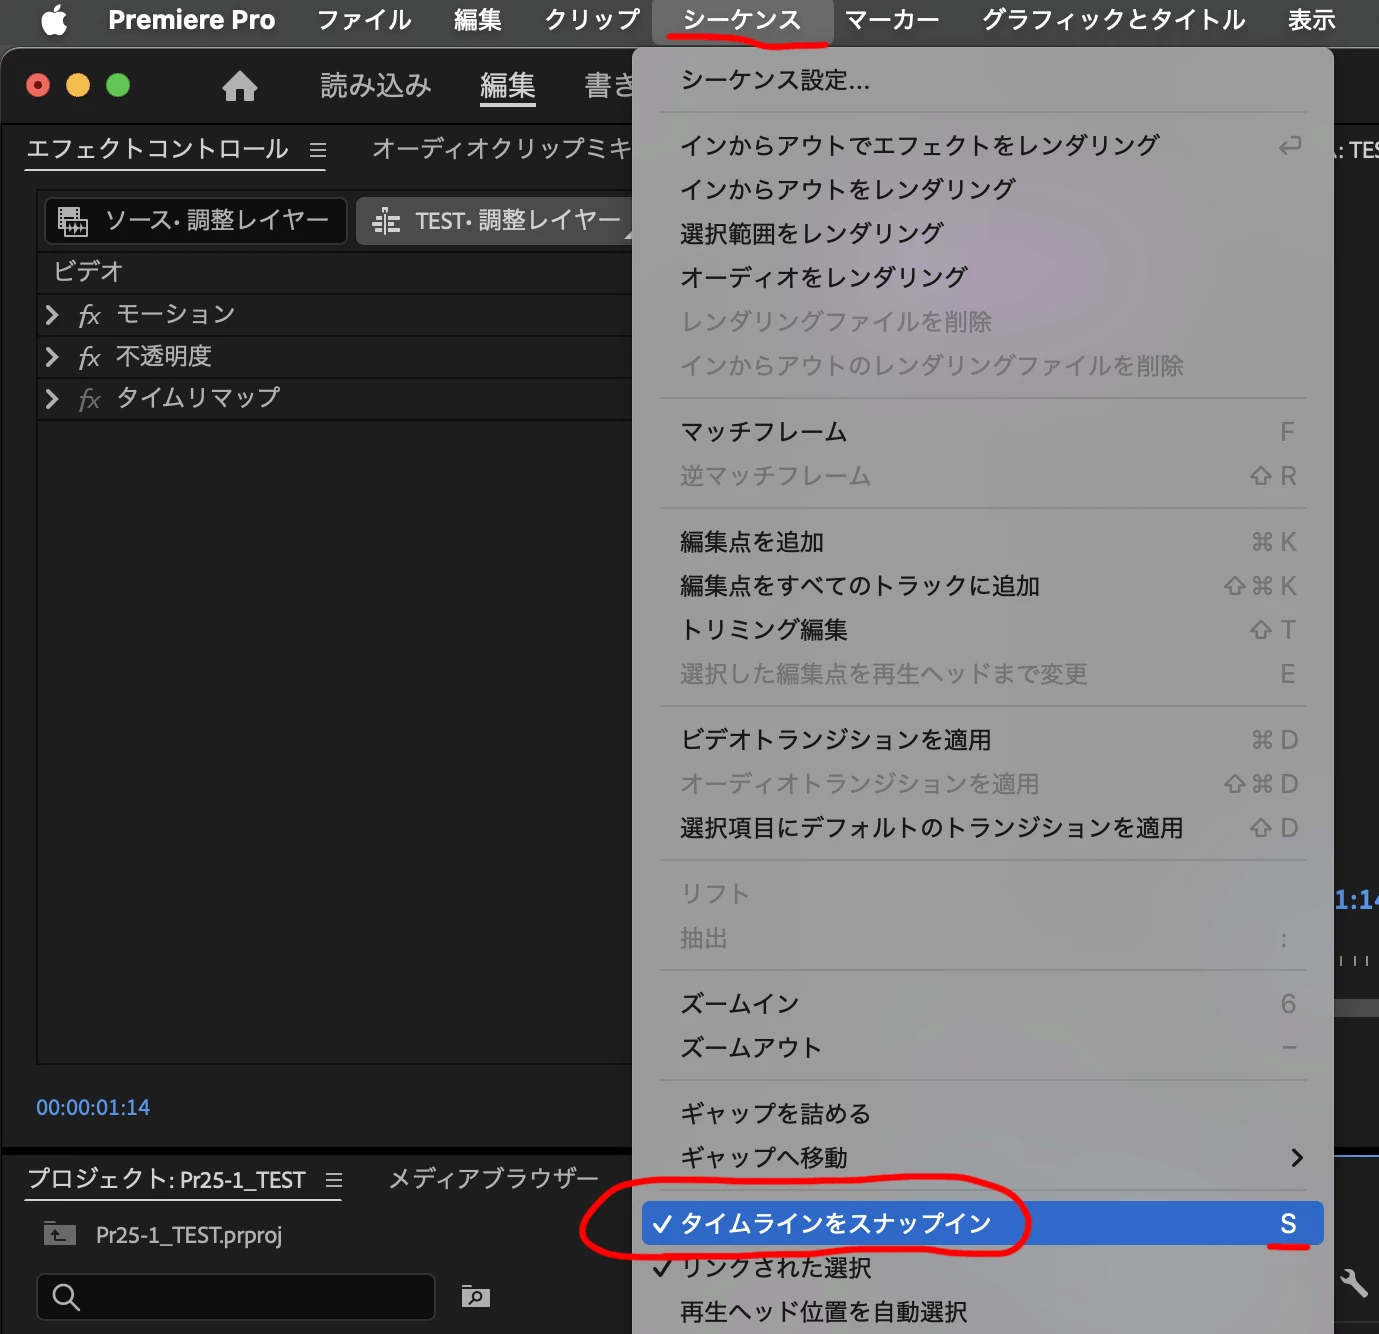Choose マッチフレーム menu item
Viewport: 1379px width, 1334px height.
coord(983,432)
